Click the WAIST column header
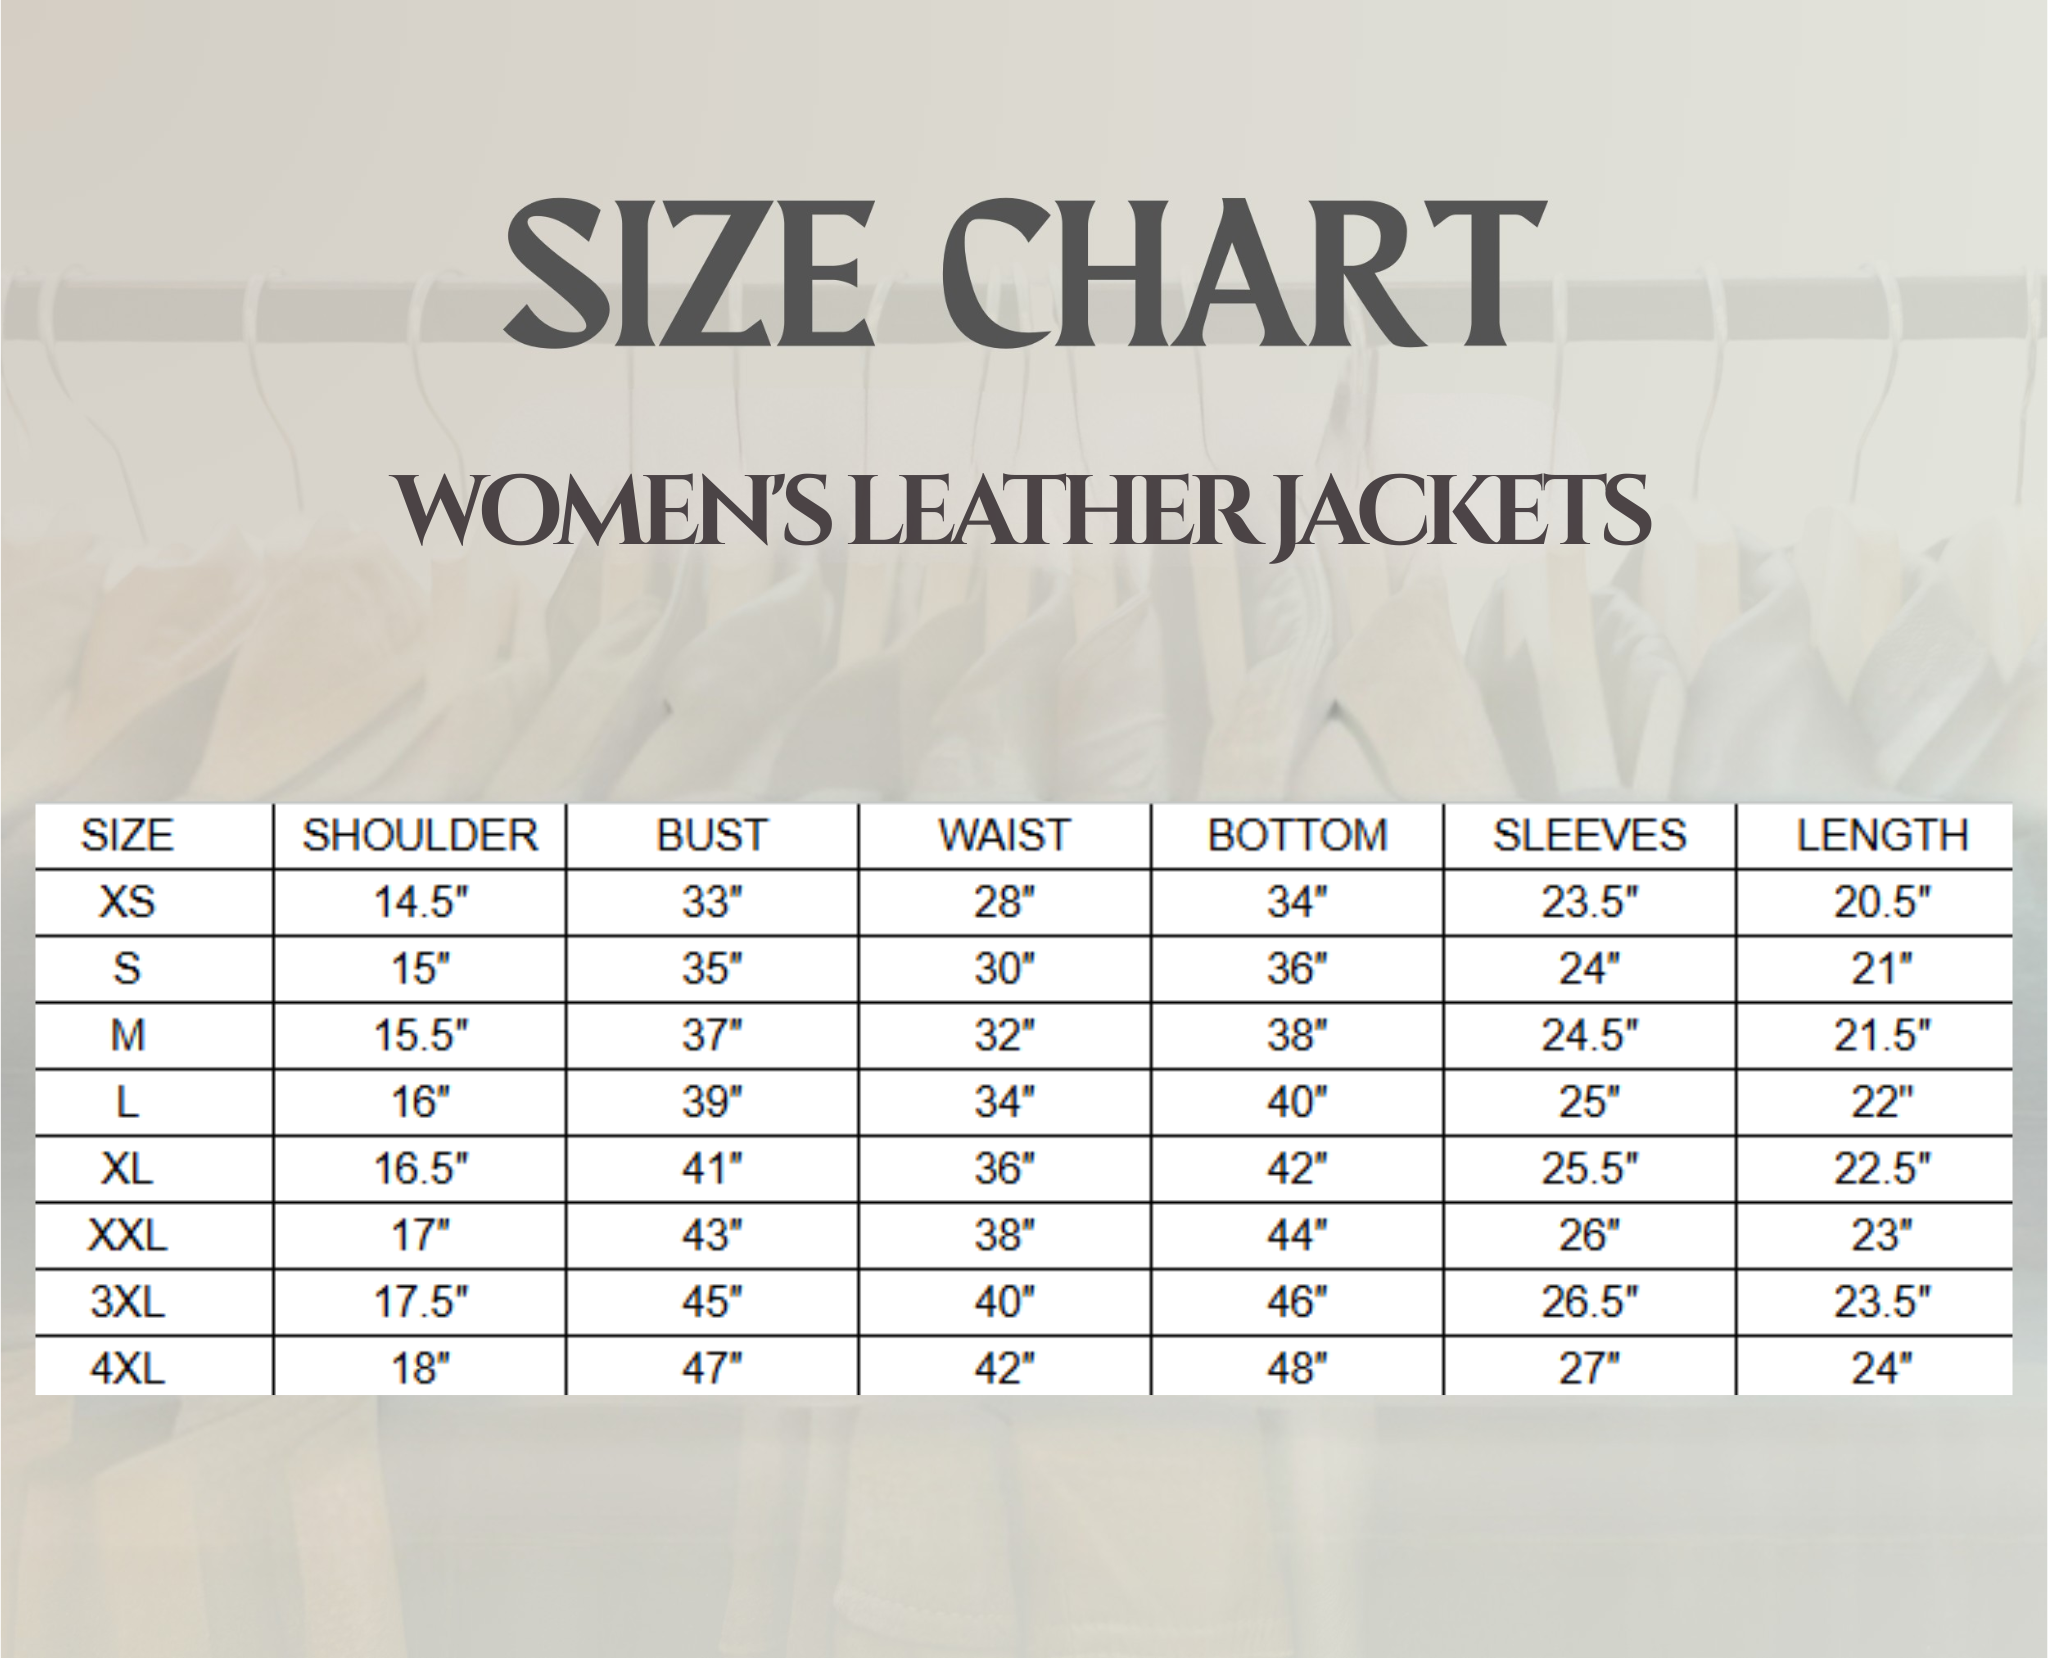Viewport: 2048px width, 1658px height. [1004, 836]
